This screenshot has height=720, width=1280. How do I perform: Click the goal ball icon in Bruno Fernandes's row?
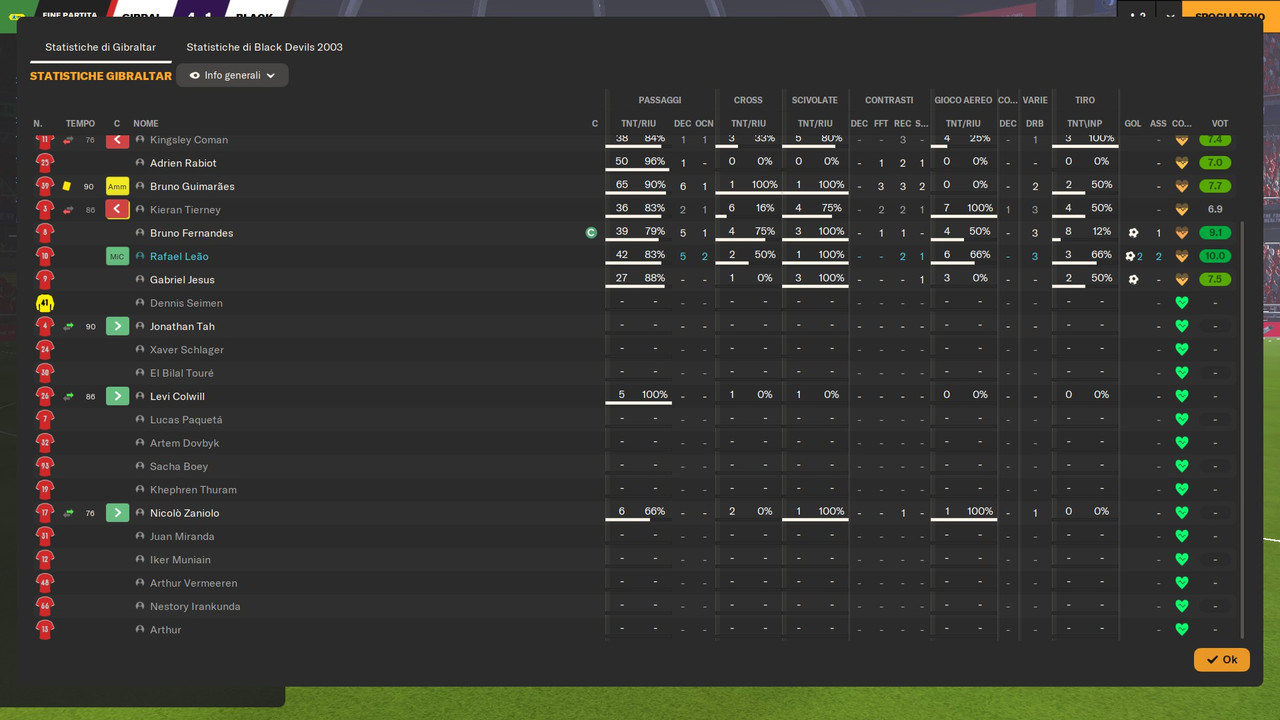(1133, 233)
